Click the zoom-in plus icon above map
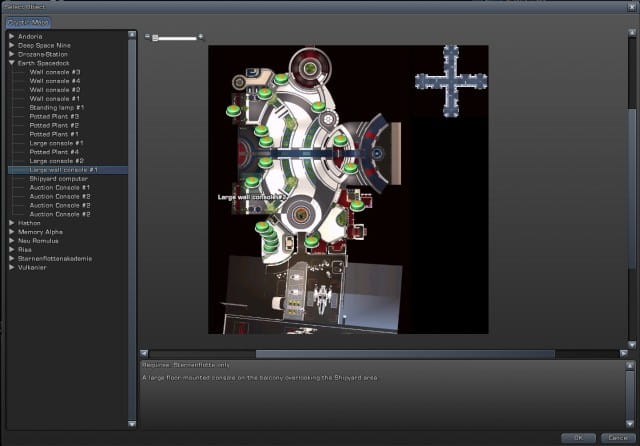Image resolution: width=640 pixels, height=446 pixels. [x=201, y=37]
